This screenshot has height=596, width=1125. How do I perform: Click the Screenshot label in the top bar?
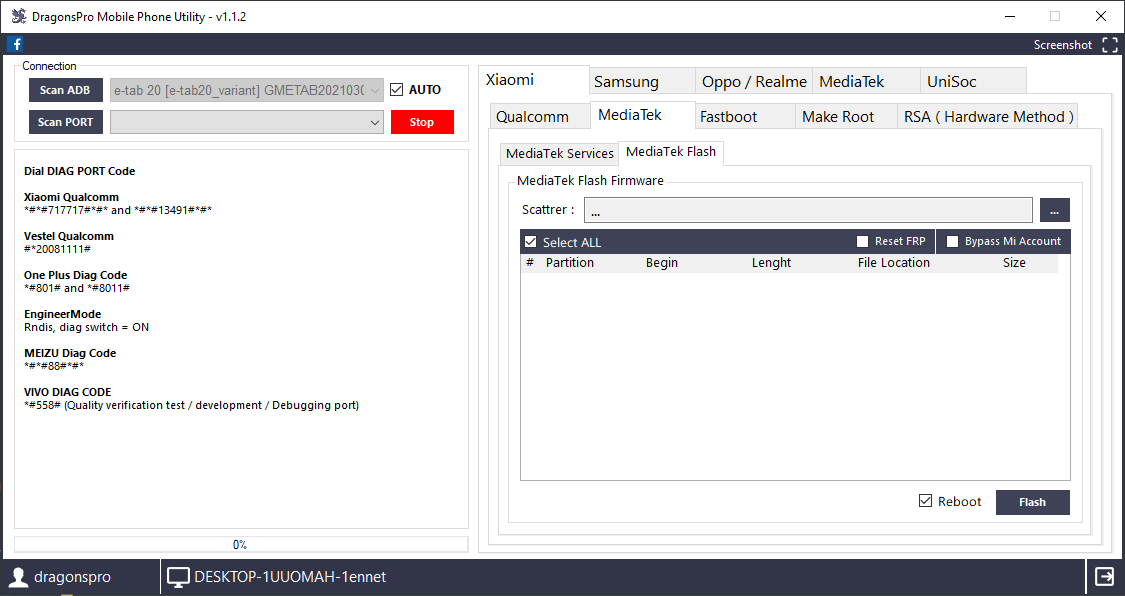(x=1063, y=44)
